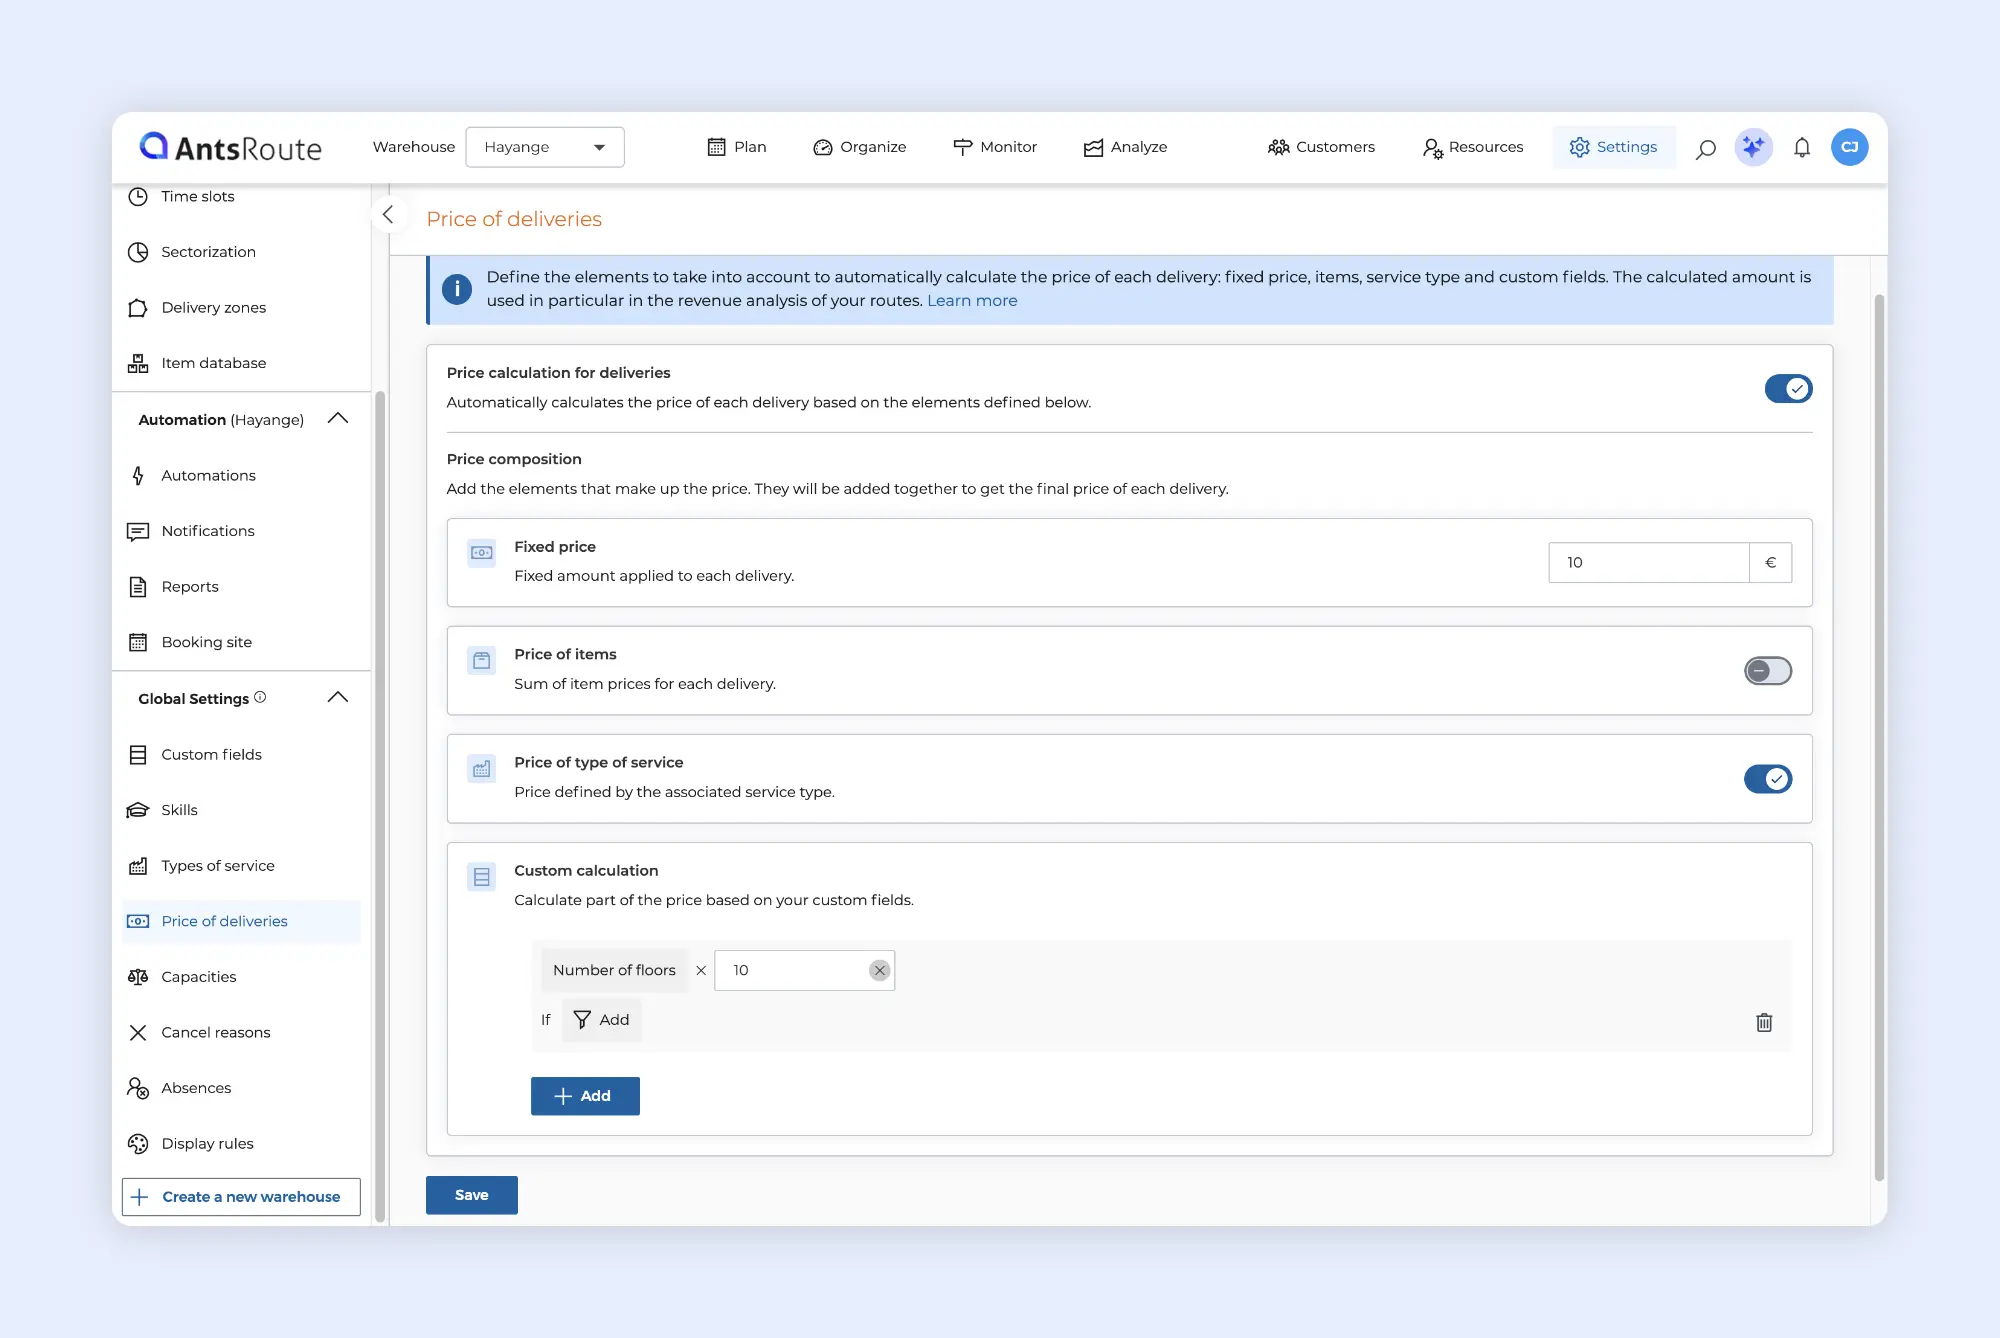Click the Display rules palette icon

138,1143
